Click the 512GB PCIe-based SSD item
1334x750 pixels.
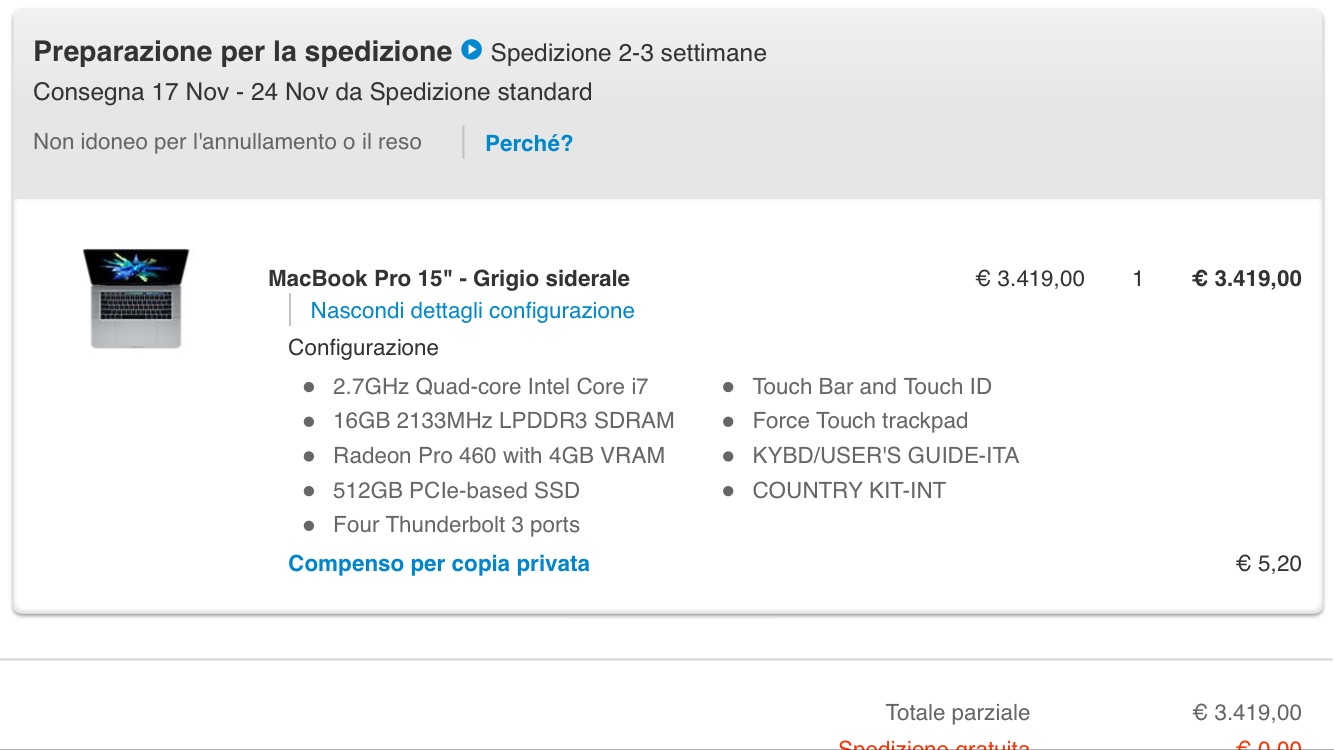click(456, 491)
